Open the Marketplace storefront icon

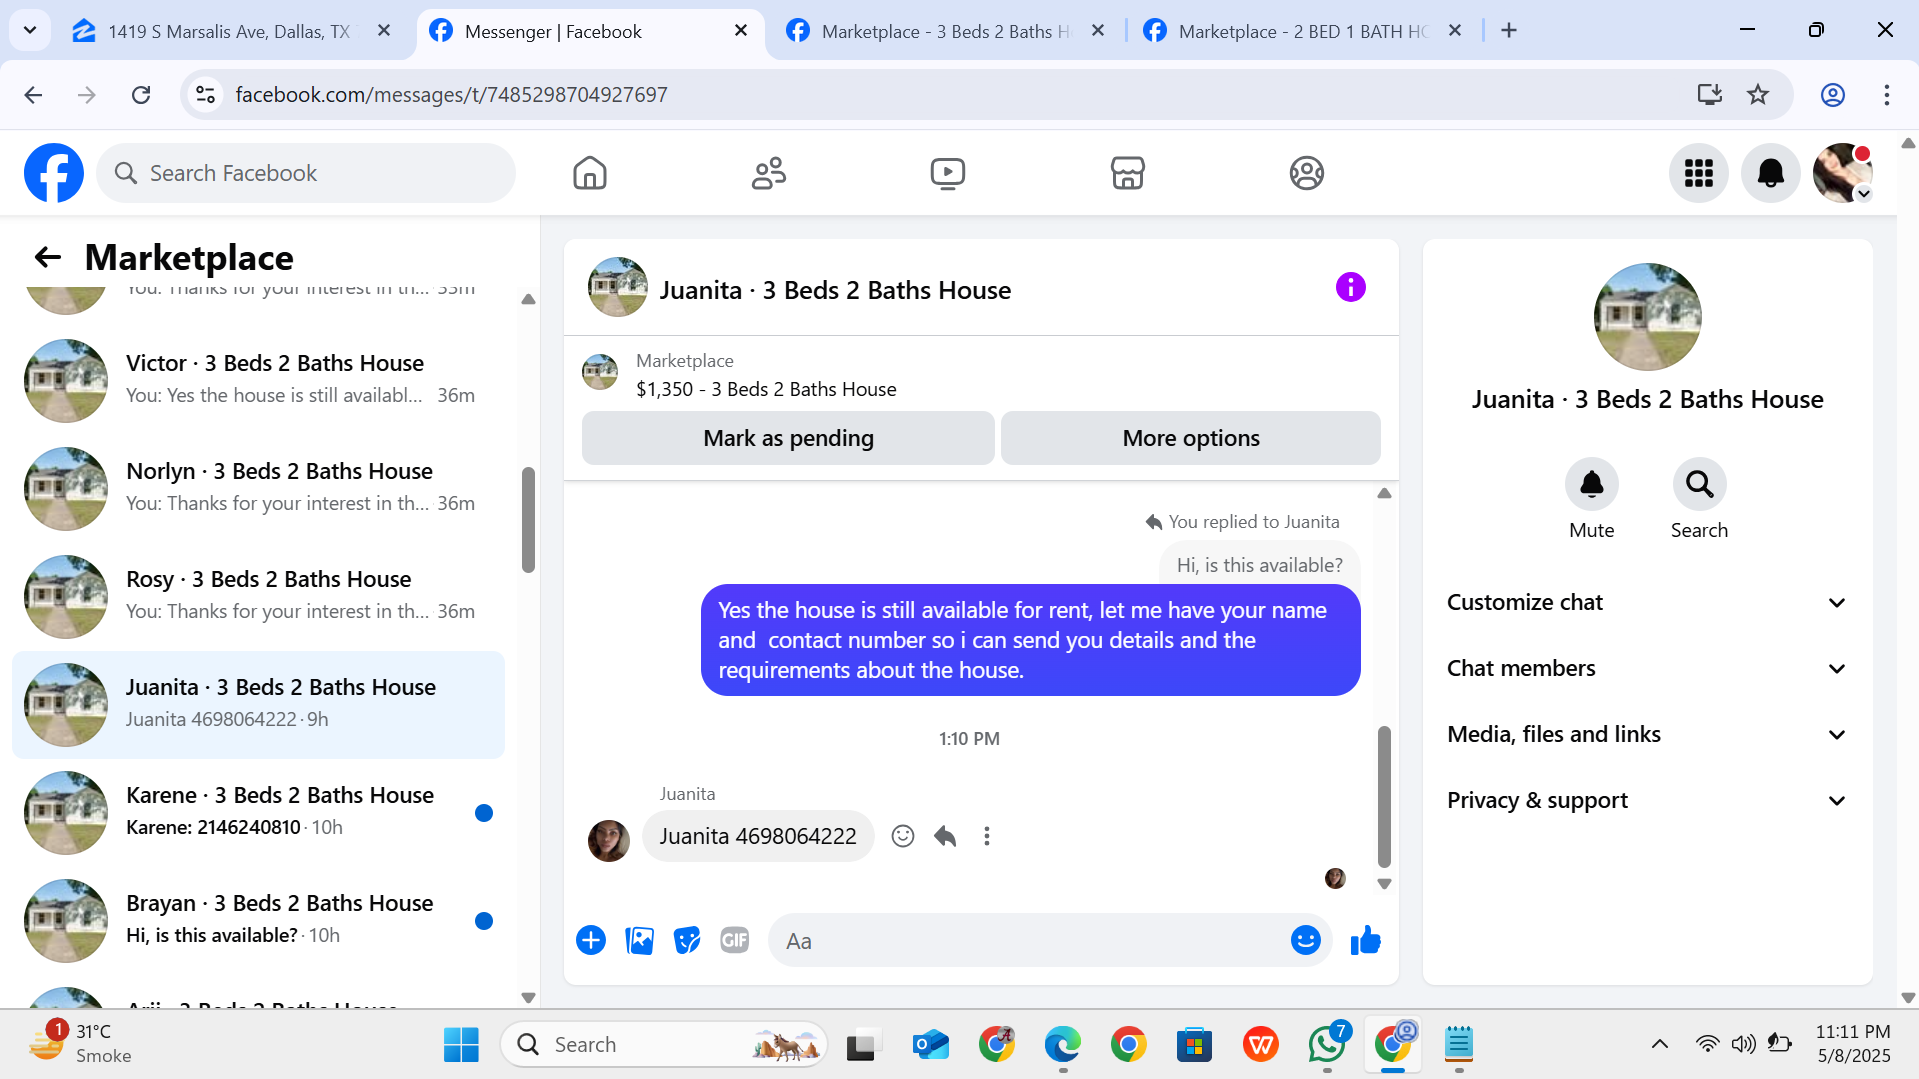tap(1127, 173)
